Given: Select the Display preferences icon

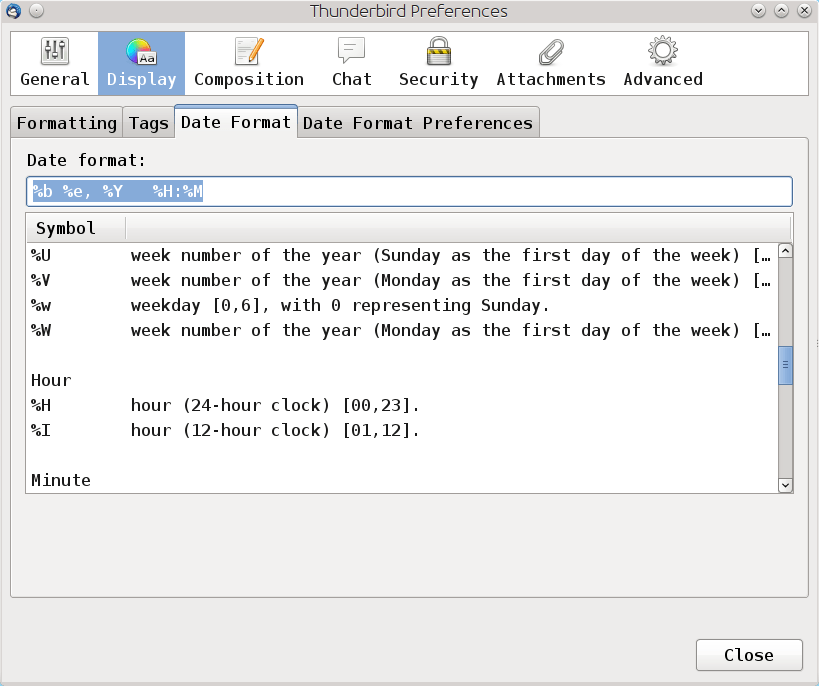Looking at the screenshot, I should tap(140, 62).
